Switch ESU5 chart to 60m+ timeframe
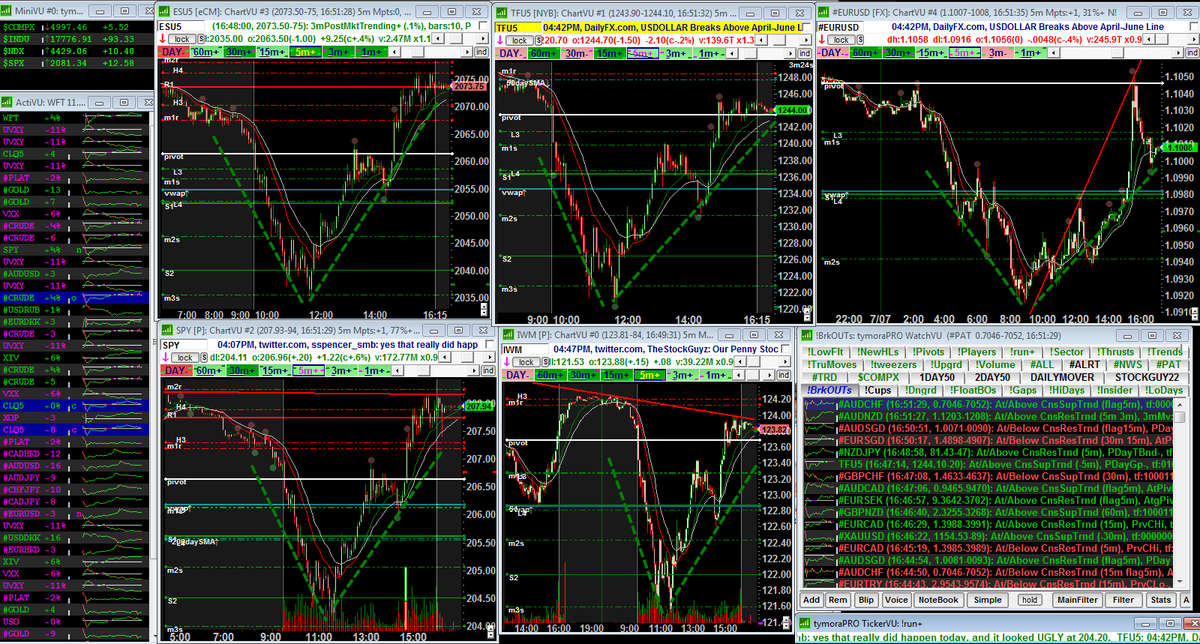 [x=204, y=52]
